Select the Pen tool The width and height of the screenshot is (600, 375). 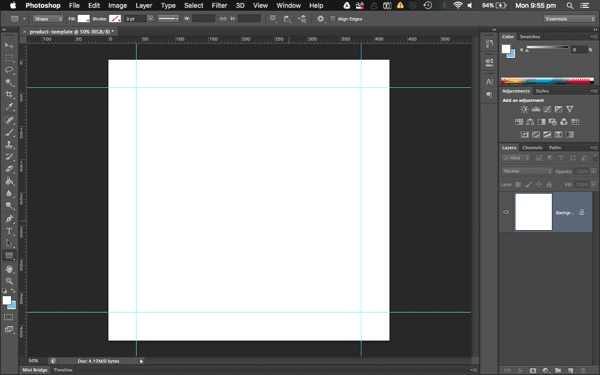[x=9, y=219]
